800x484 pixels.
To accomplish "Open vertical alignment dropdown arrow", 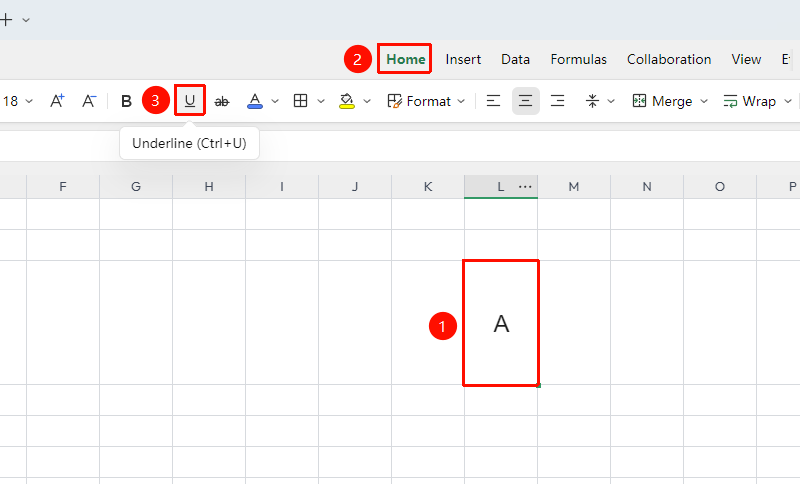I will (611, 101).
